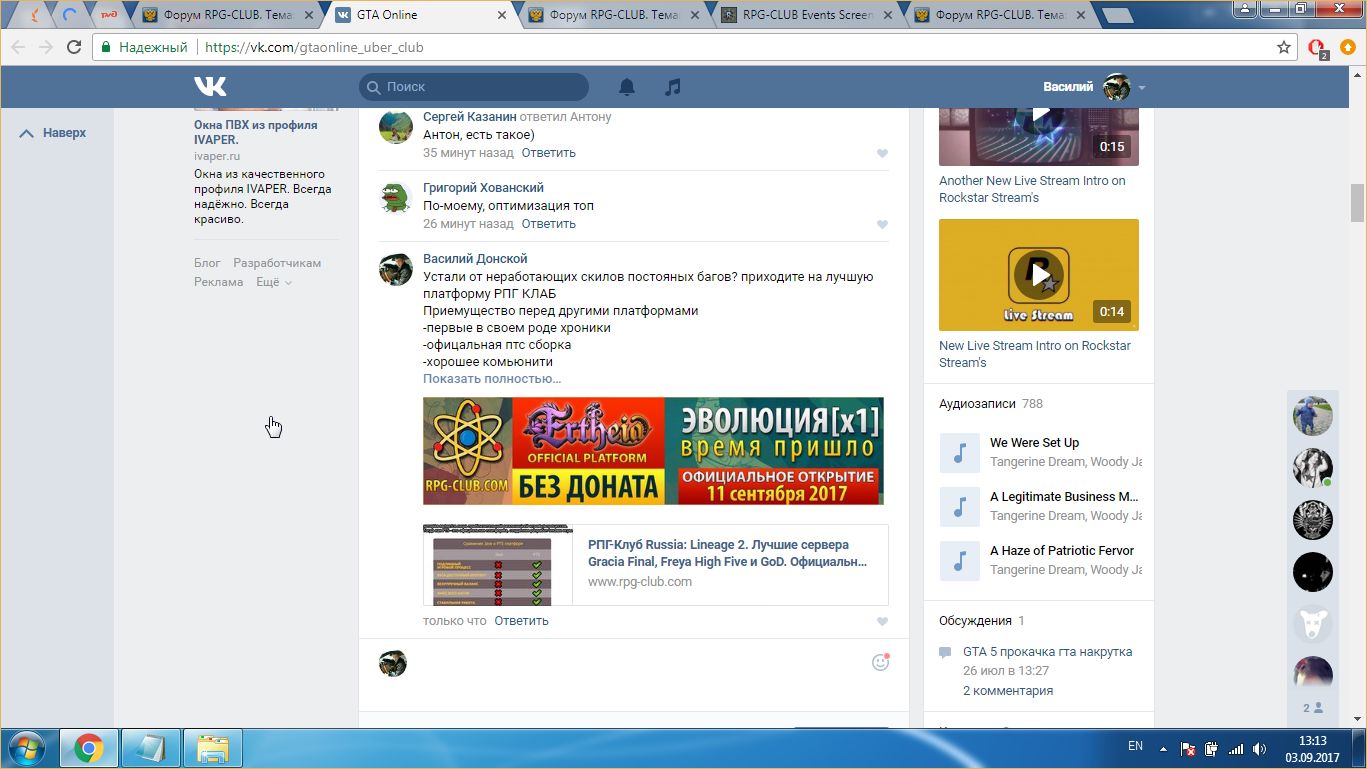Go back with the browser back arrow
This screenshot has height=769, width=1367.
pos(18,47)
